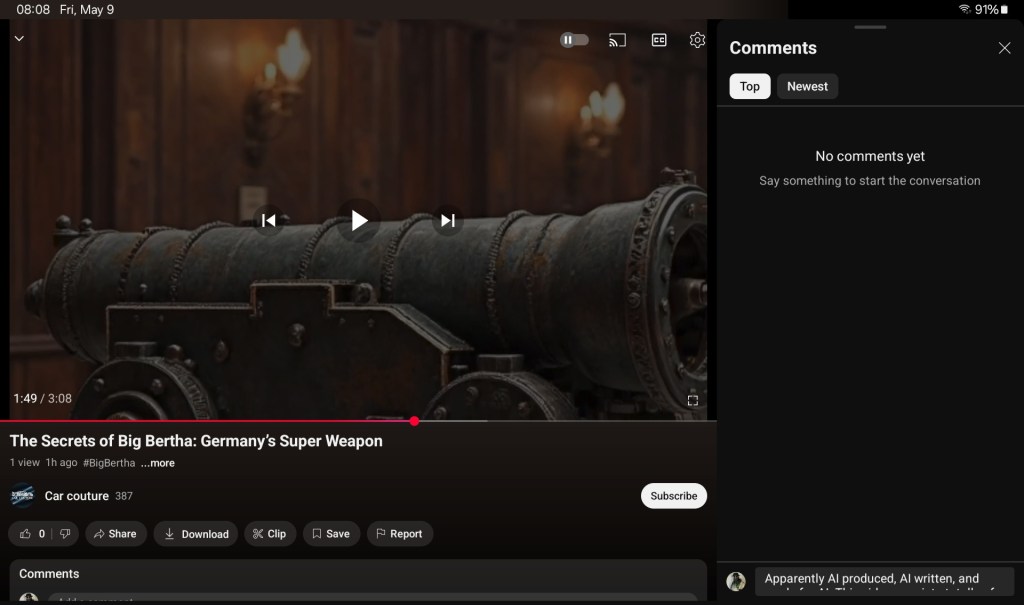Turn on closed captions
Image resolution: width=1024 pixels, height=605 pixels.
pyautogui.click(x=659, y=40)
